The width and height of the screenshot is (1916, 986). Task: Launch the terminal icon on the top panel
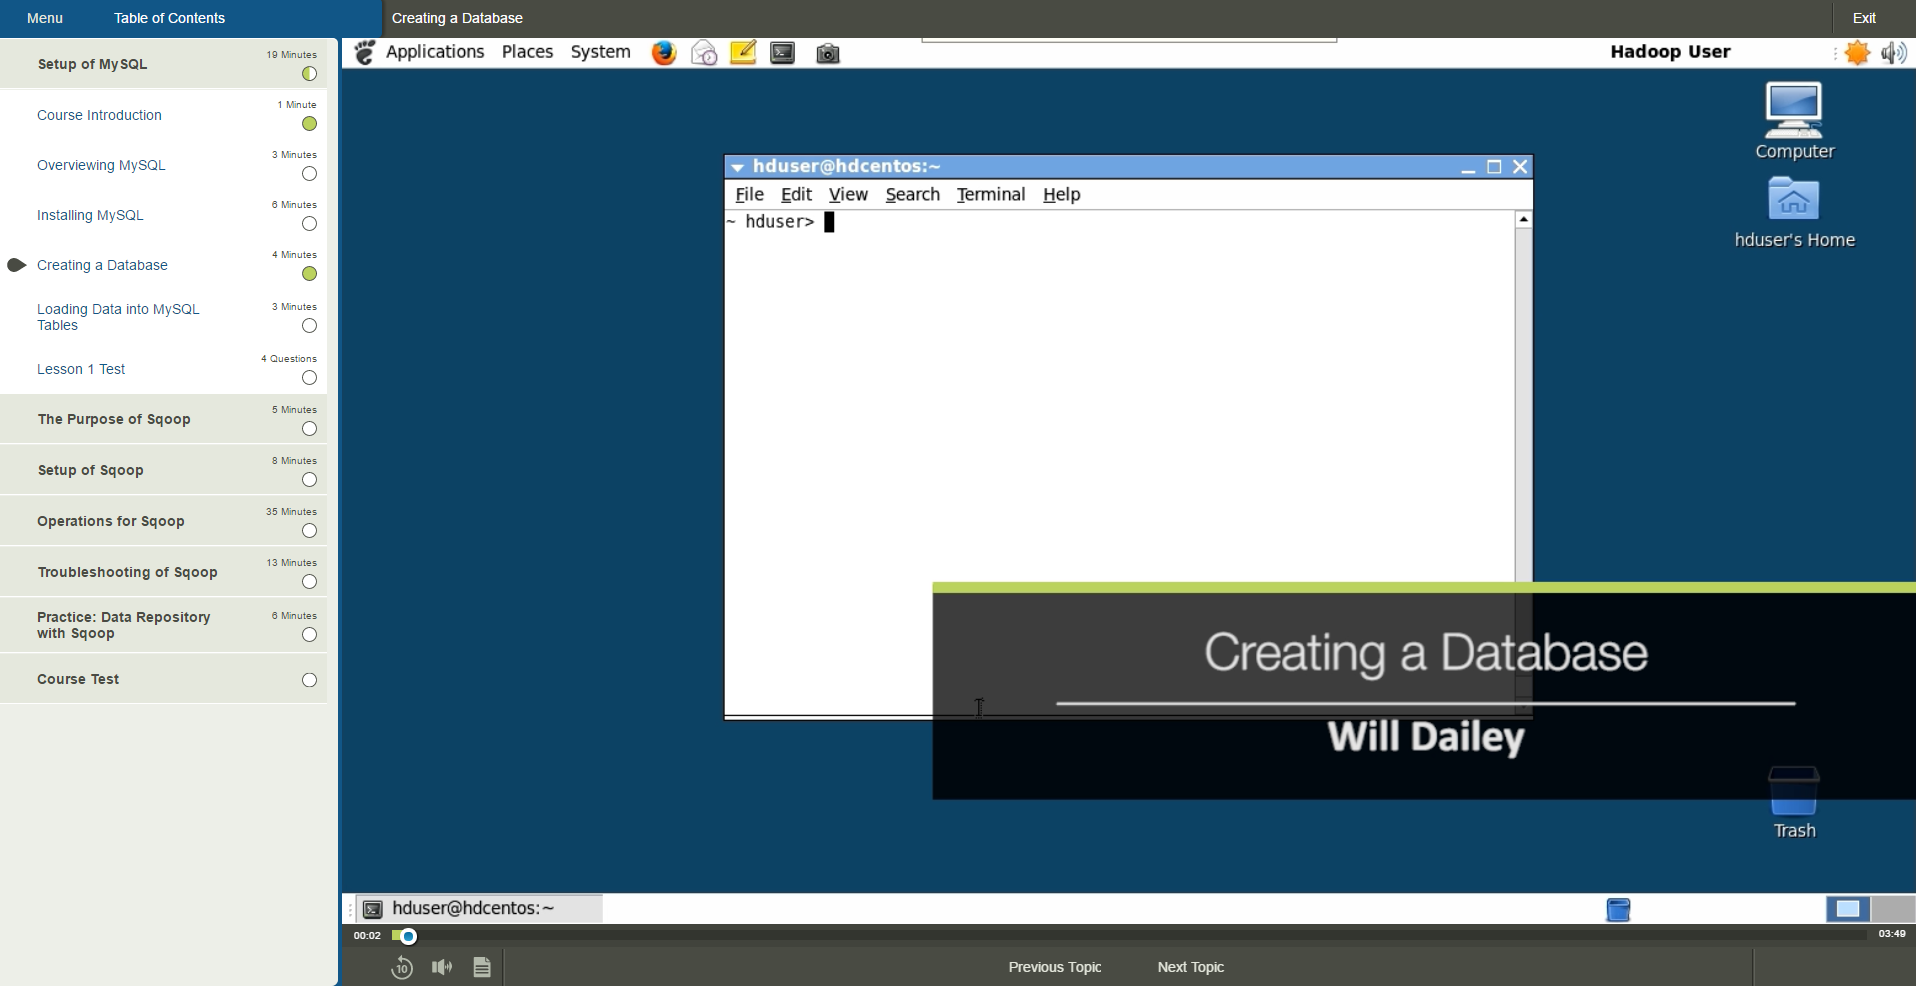coord(782,53)
